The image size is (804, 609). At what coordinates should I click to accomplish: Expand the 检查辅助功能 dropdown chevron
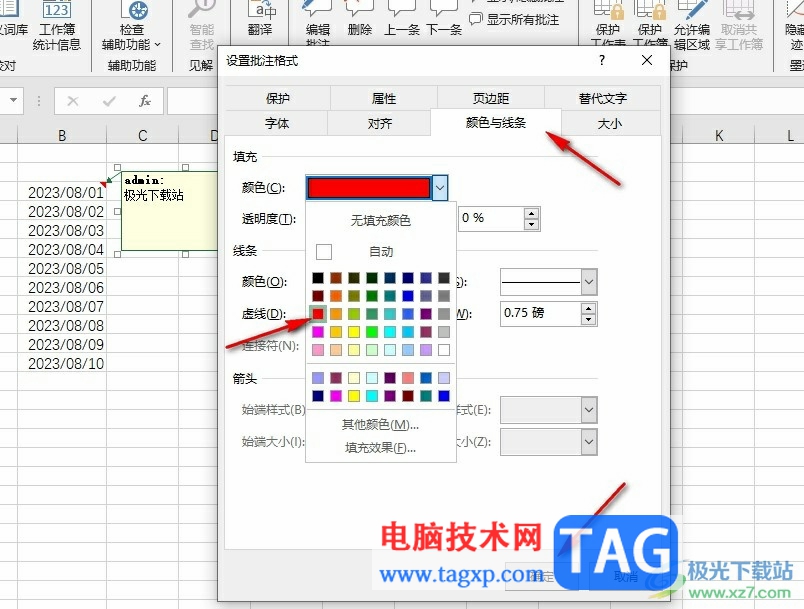tap(157, 45)
